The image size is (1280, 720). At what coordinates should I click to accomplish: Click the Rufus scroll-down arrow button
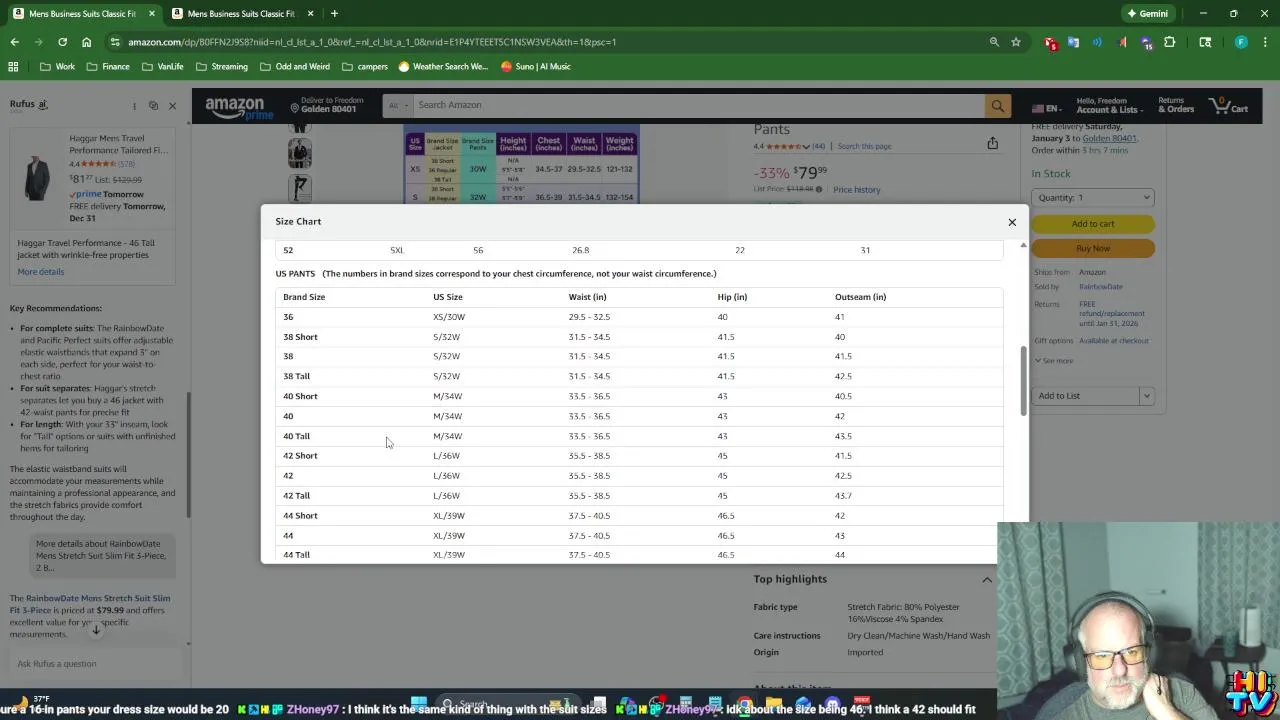(x=96, y=629)
